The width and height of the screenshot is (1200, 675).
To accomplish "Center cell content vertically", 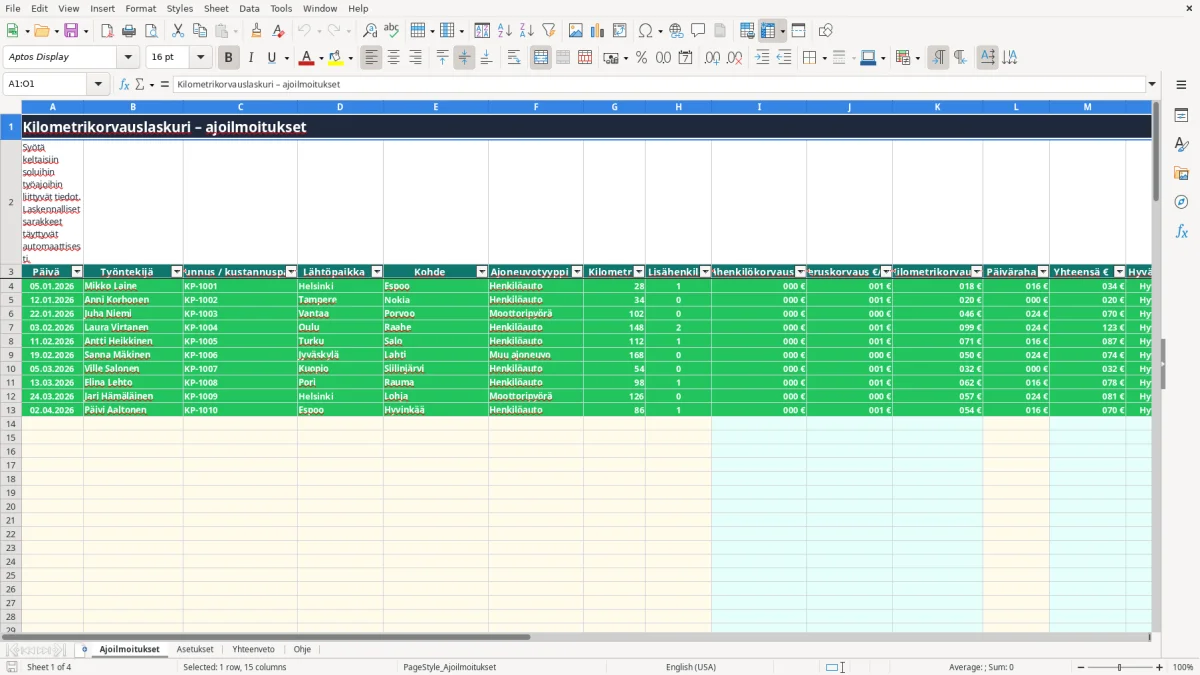I will click(464, 58).
